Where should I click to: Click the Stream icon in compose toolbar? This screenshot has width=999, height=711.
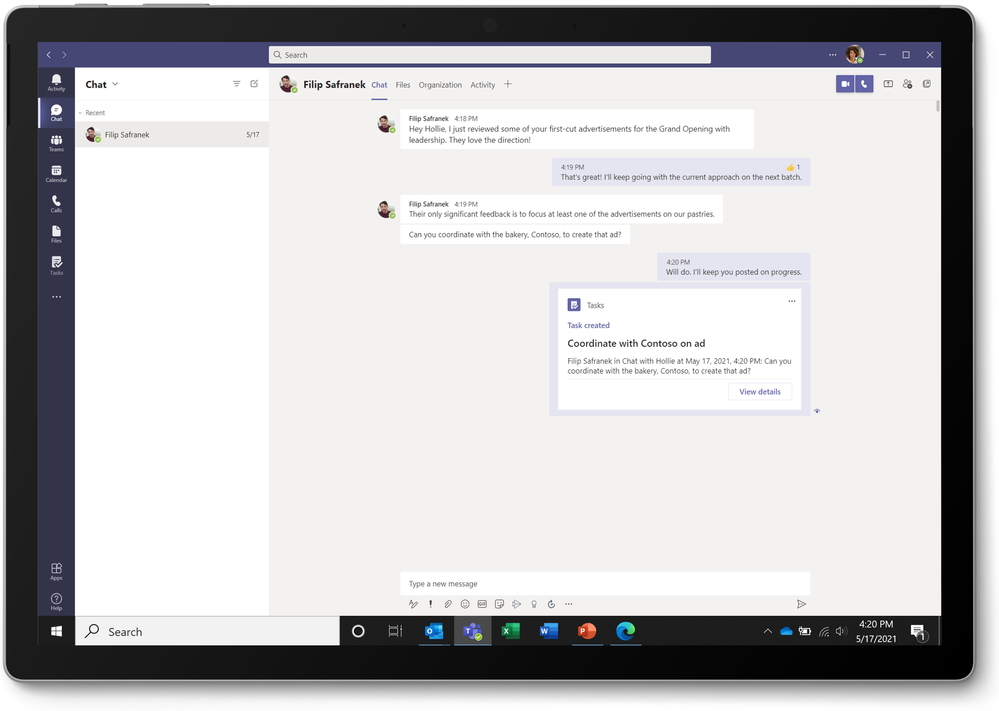click(517, 604)
